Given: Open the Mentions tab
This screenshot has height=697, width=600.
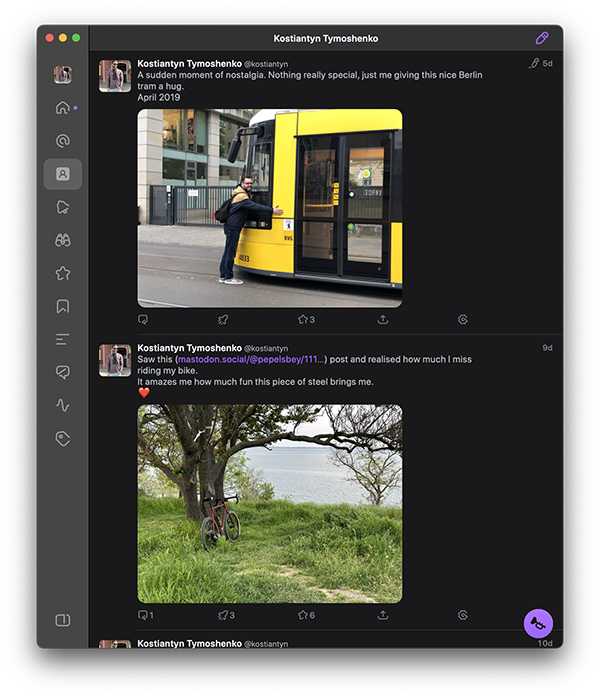Looking at the screenshot, I should [x=63, y=141].
